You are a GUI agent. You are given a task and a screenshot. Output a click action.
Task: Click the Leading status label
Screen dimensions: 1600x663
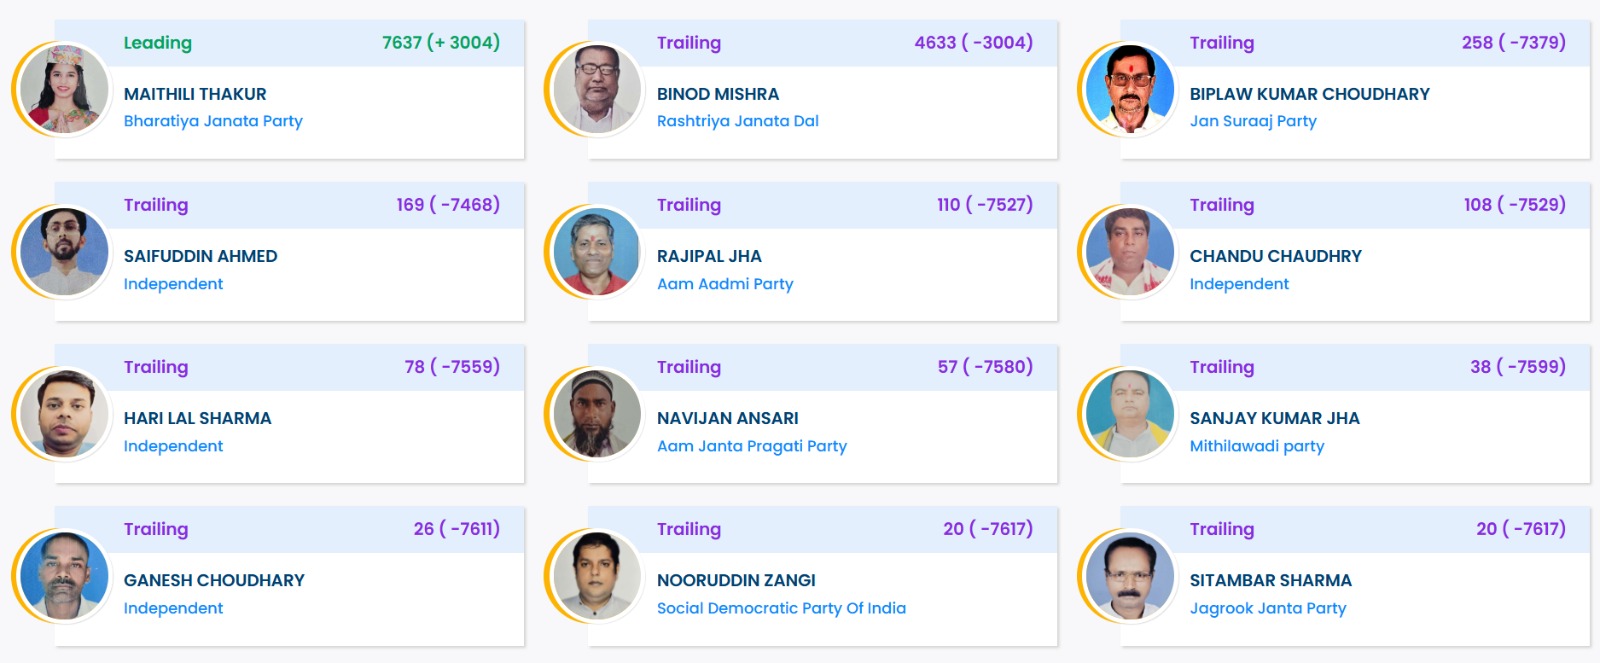tap(157, 43)
